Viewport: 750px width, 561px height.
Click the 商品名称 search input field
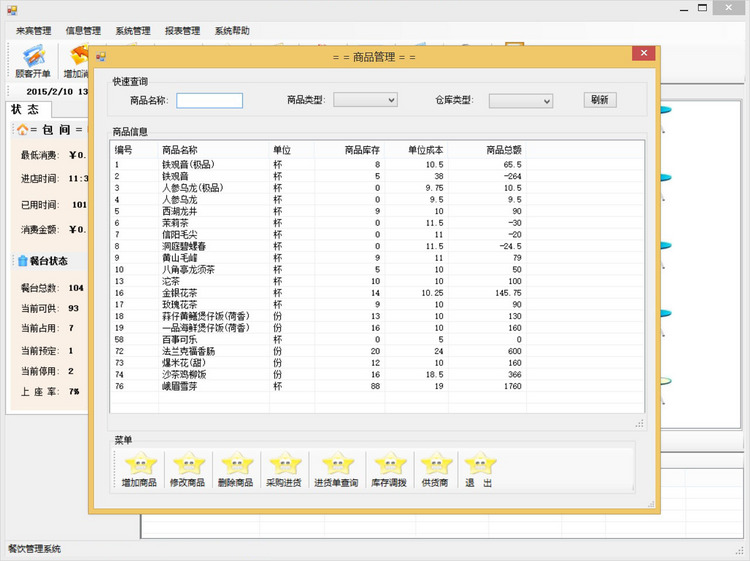[x=209, y=100]
